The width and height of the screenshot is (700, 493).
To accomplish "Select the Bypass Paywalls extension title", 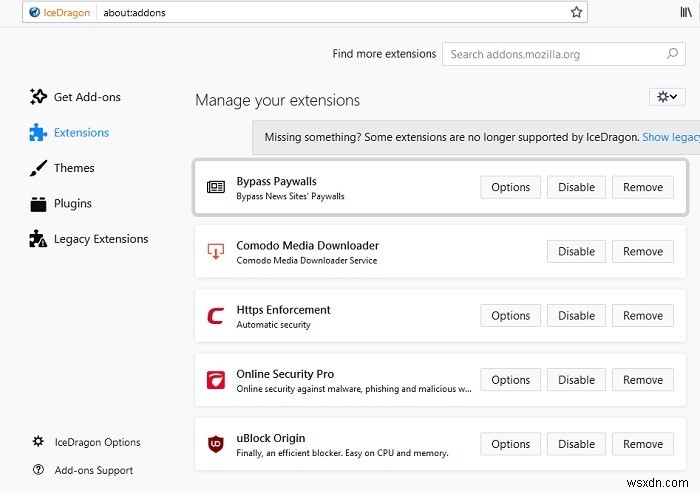I will point(276,181).
